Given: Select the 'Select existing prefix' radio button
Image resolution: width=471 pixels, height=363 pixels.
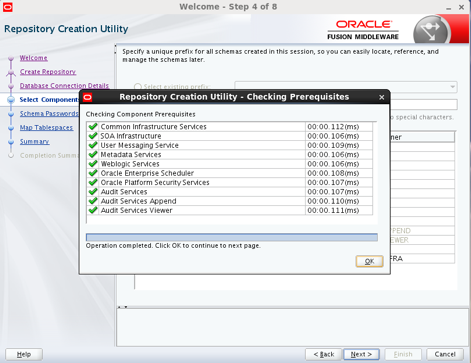Looking at the screenshot, I should (x=138, y=87).
